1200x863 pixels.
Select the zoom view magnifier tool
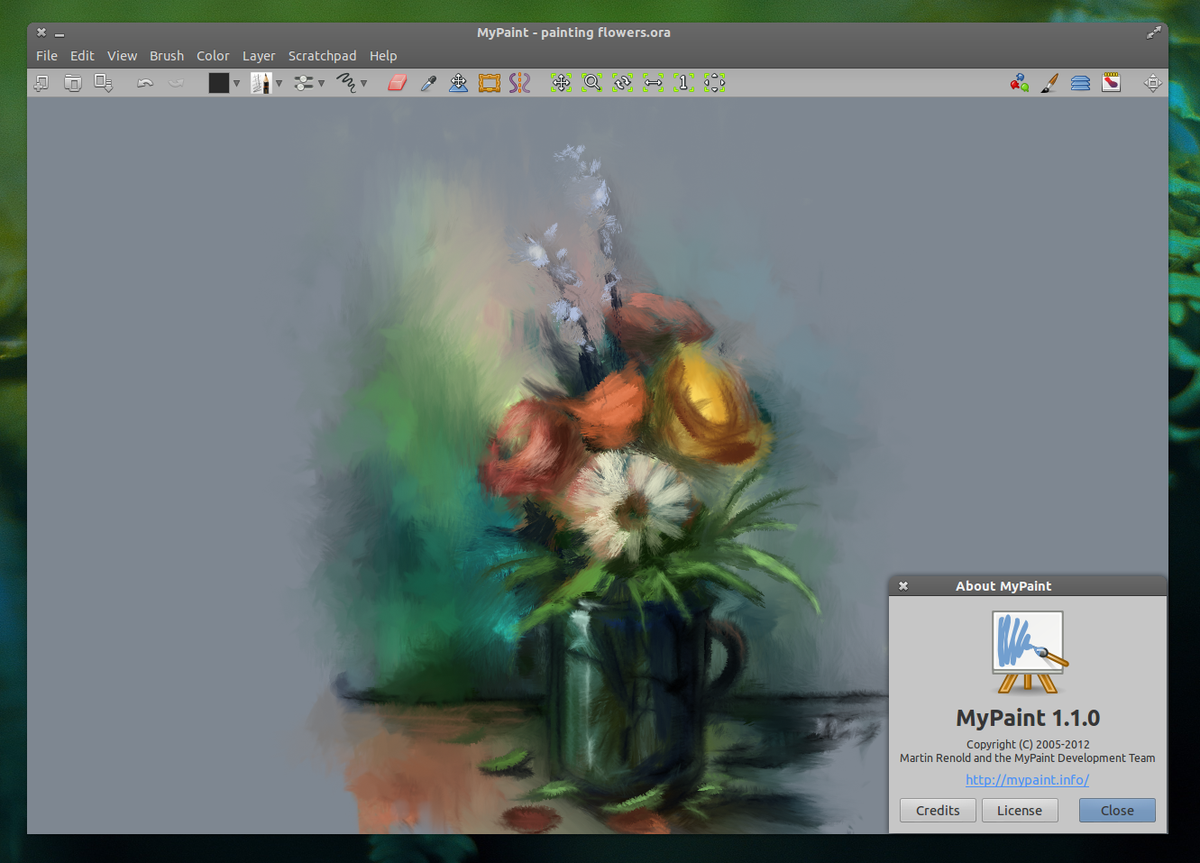[x=592, y=83]
